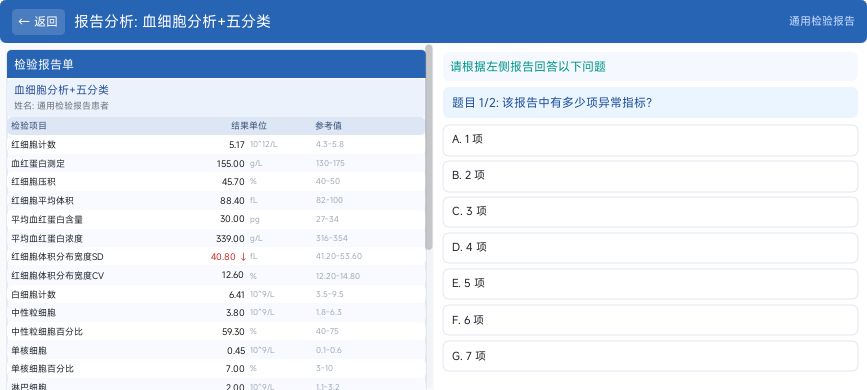The height and width of the screenshot is (390, 867).
Task: Click the 通用检验报告 label in header
Action: point(821,22)
